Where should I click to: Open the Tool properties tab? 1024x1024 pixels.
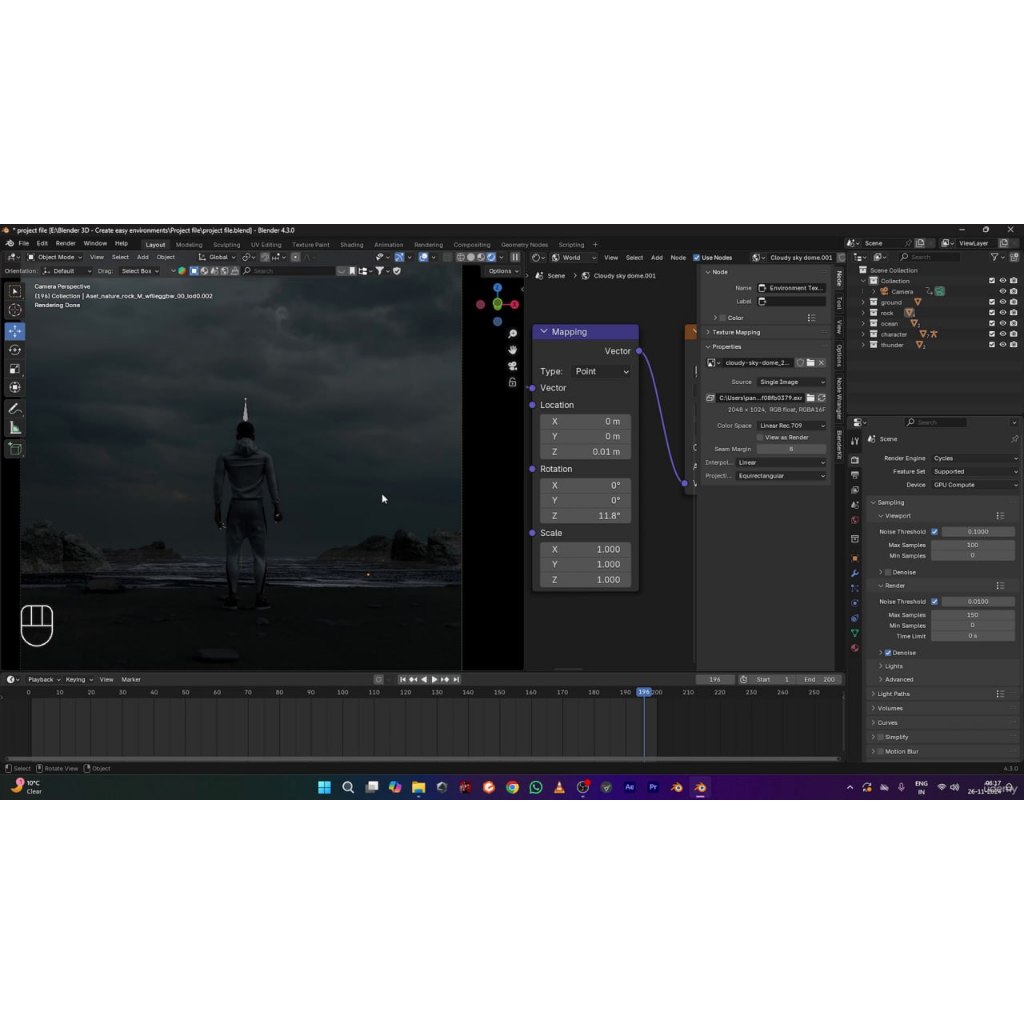point(855,441)
